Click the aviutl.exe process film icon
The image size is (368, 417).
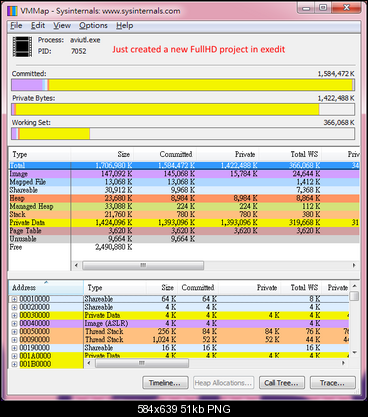coord(22,46)
